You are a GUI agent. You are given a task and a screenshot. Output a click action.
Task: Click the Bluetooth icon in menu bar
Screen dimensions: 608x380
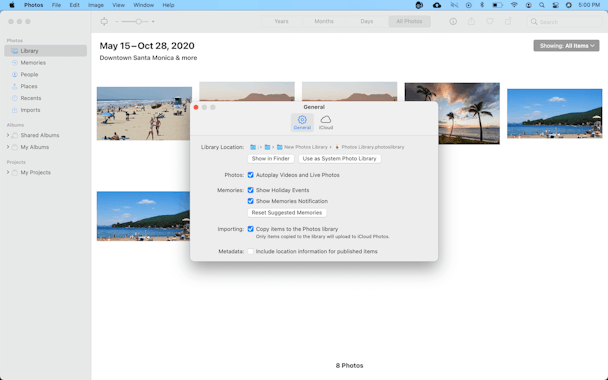pos(482,5)
